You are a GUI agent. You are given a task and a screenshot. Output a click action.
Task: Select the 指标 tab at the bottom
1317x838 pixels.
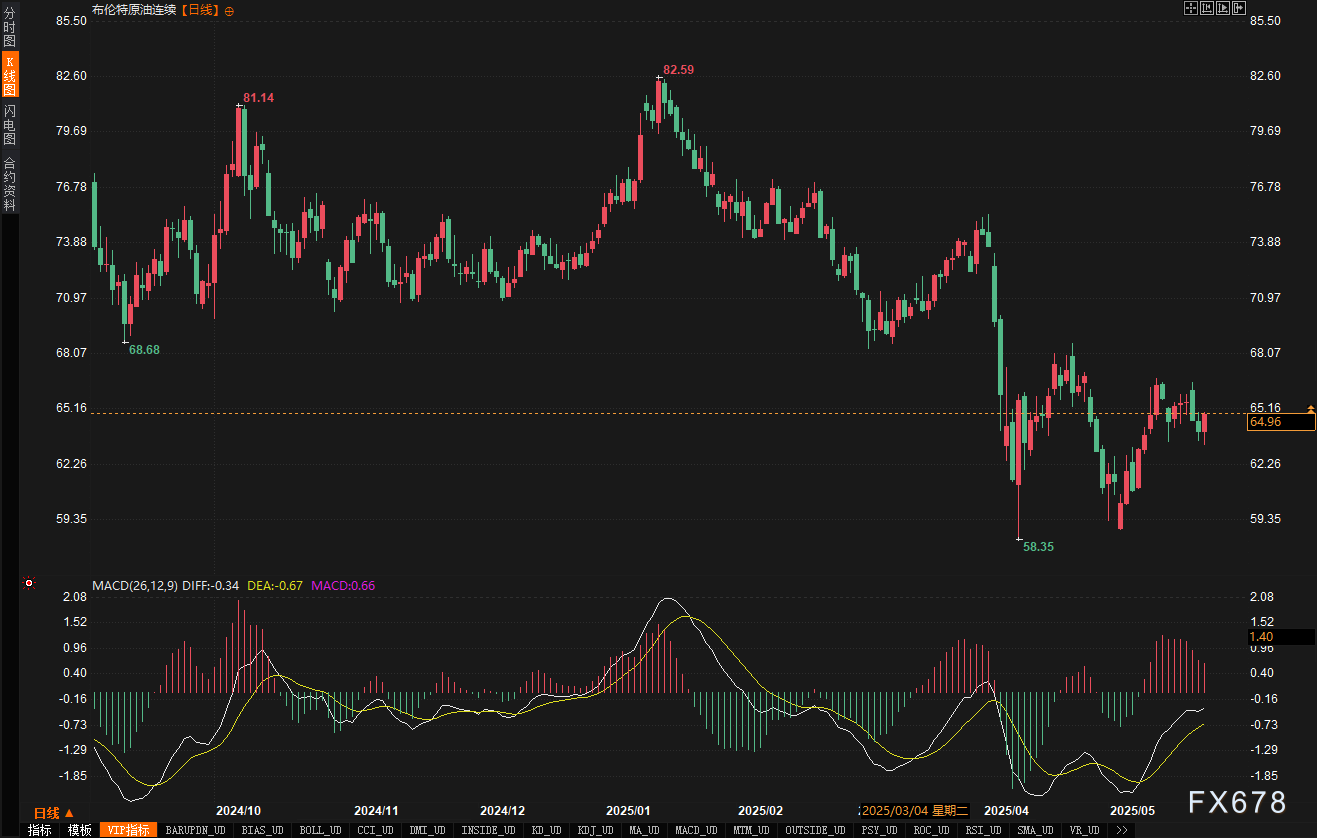pyautogui.click(x=39, y=830)
